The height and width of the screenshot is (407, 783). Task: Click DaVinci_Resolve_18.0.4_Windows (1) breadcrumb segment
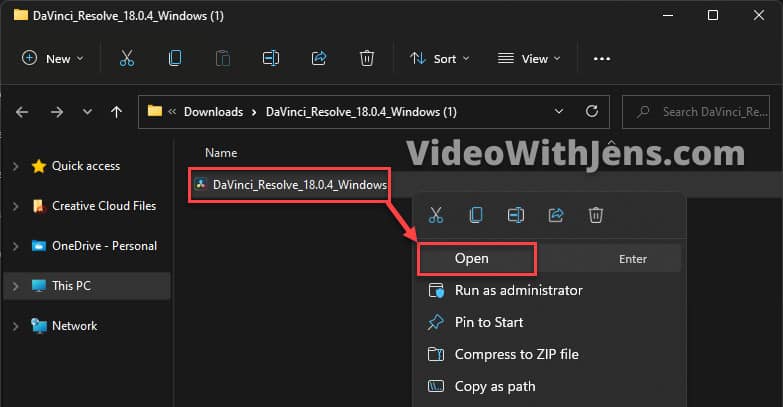tap(361, 112)
